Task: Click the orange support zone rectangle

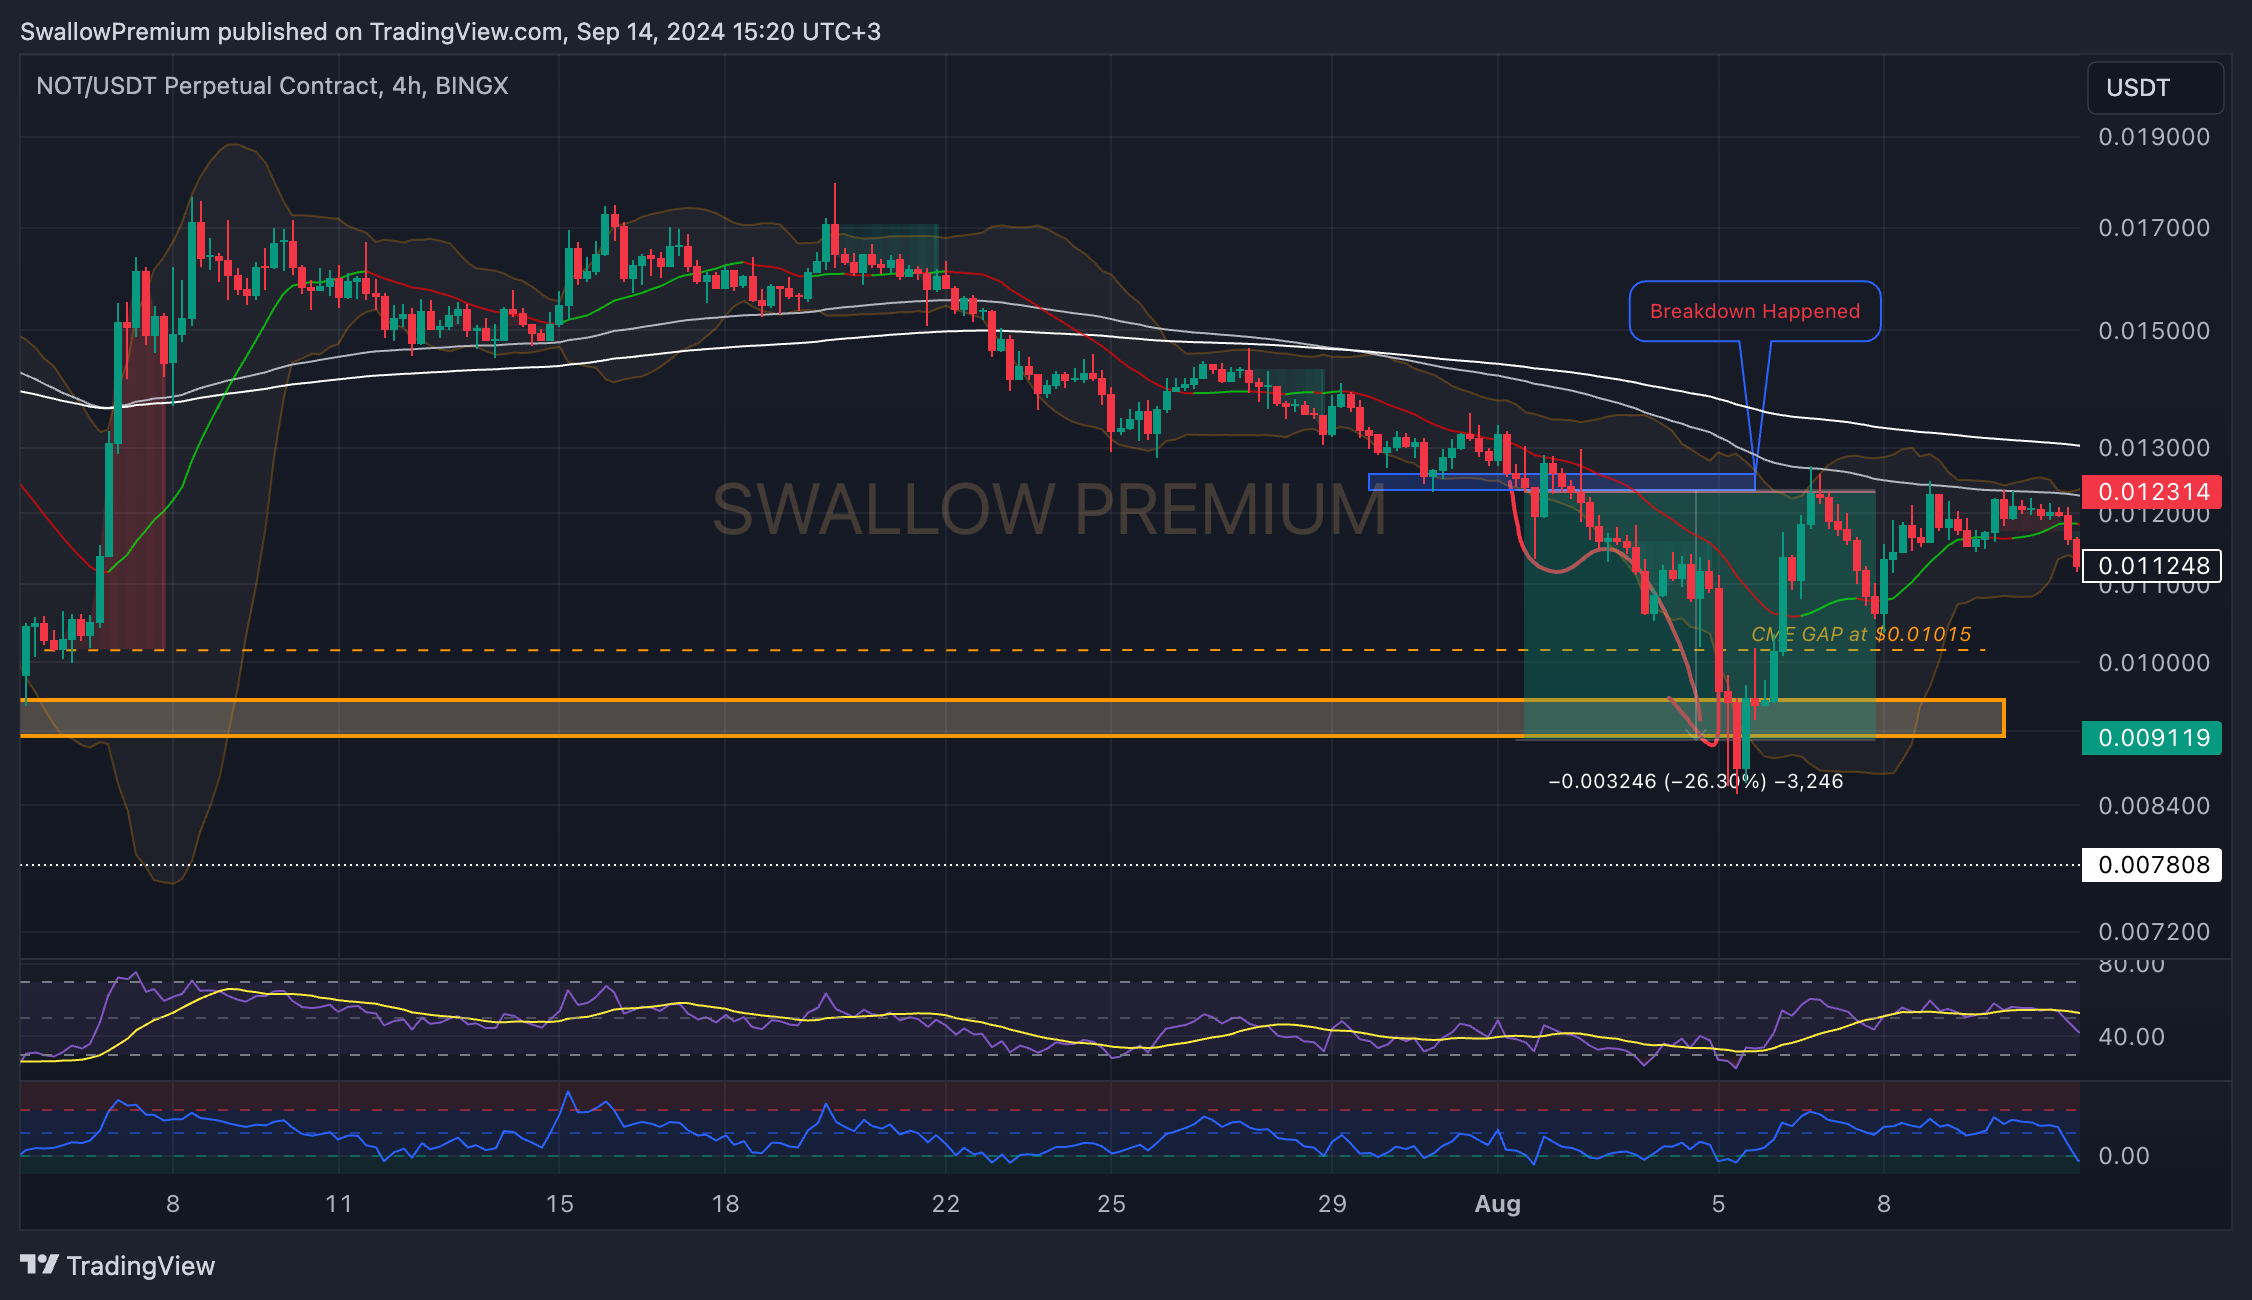Action: 1012,718
